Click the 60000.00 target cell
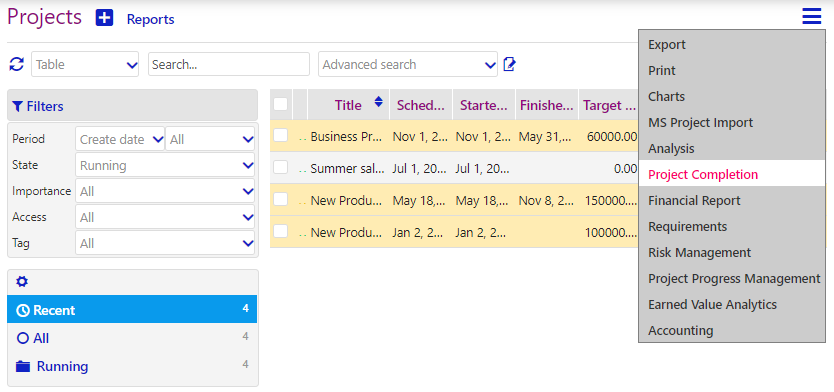This screenshot has height=392, width=834. click(612, 137)
